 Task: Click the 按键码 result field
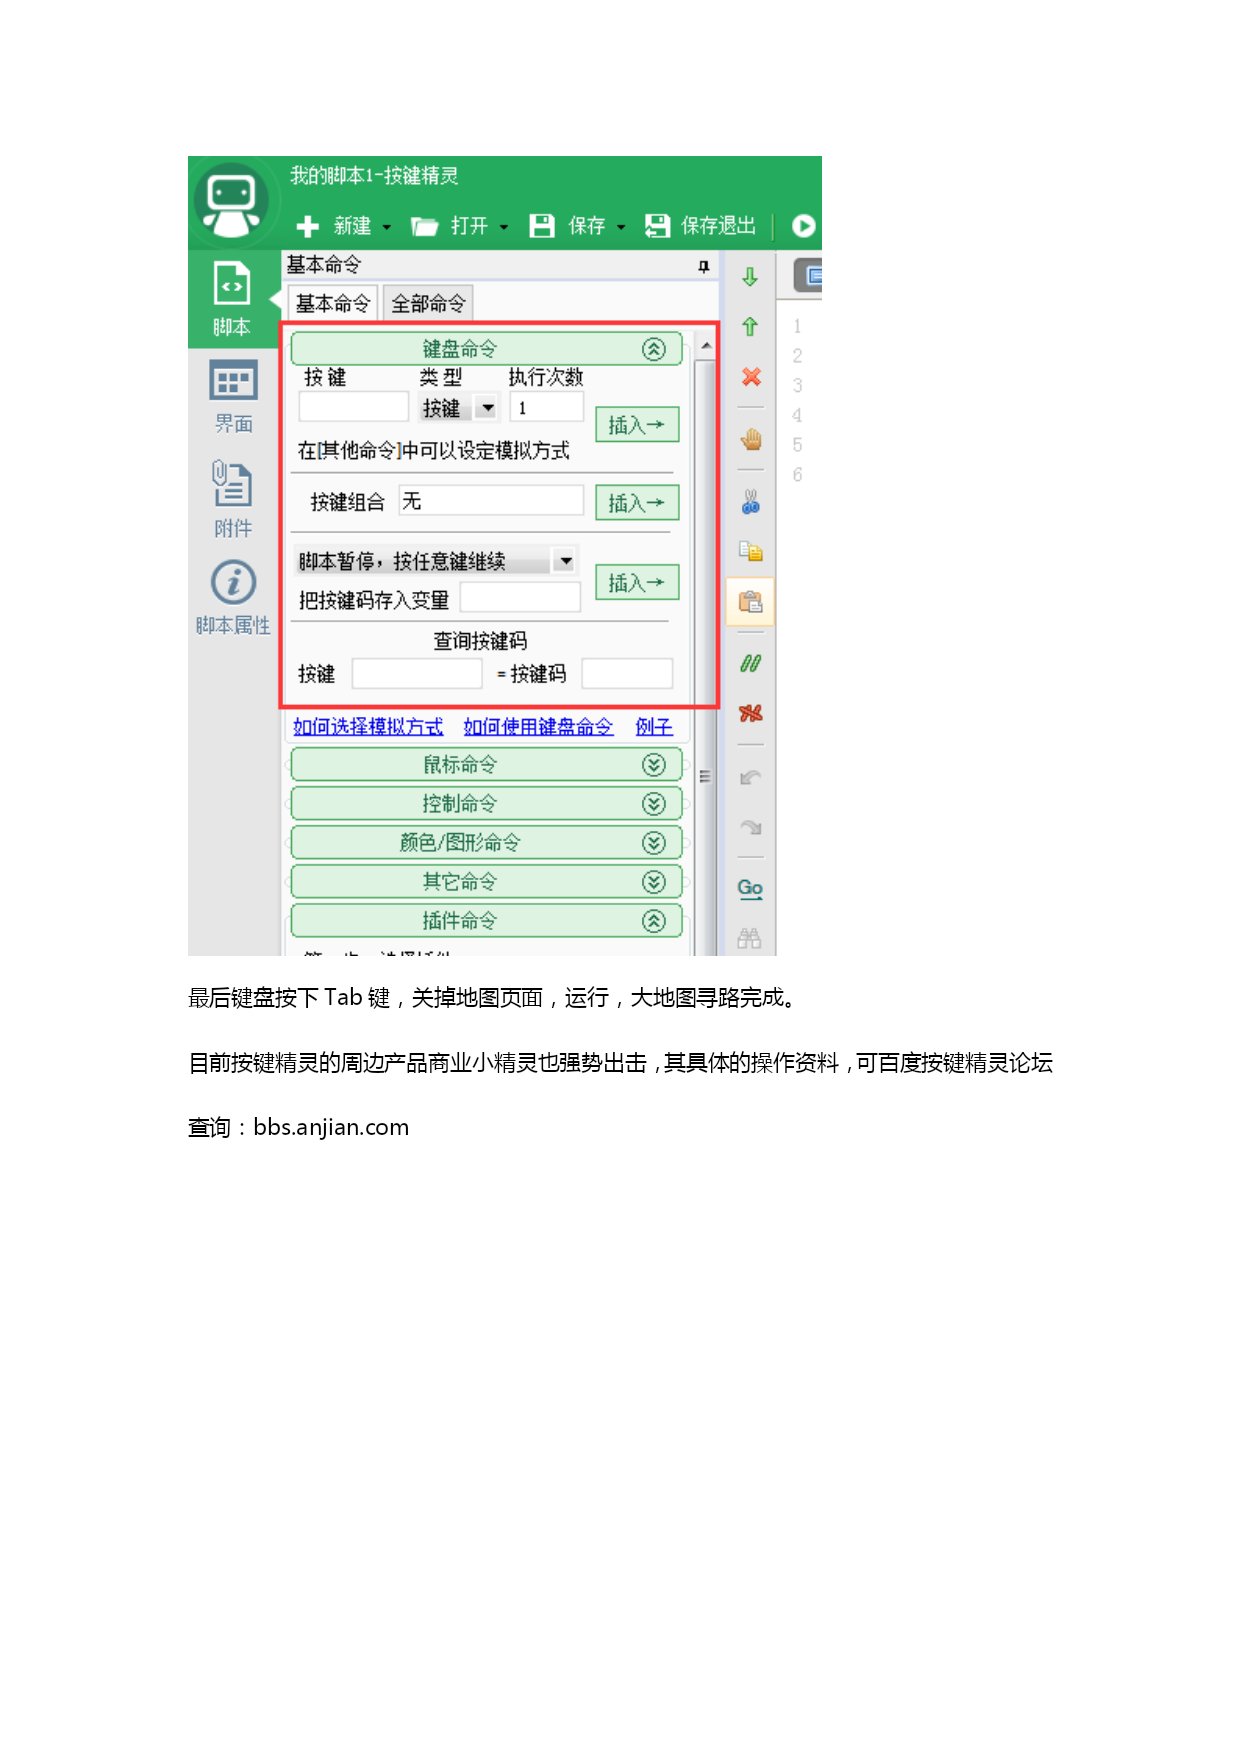pos(627,674)
